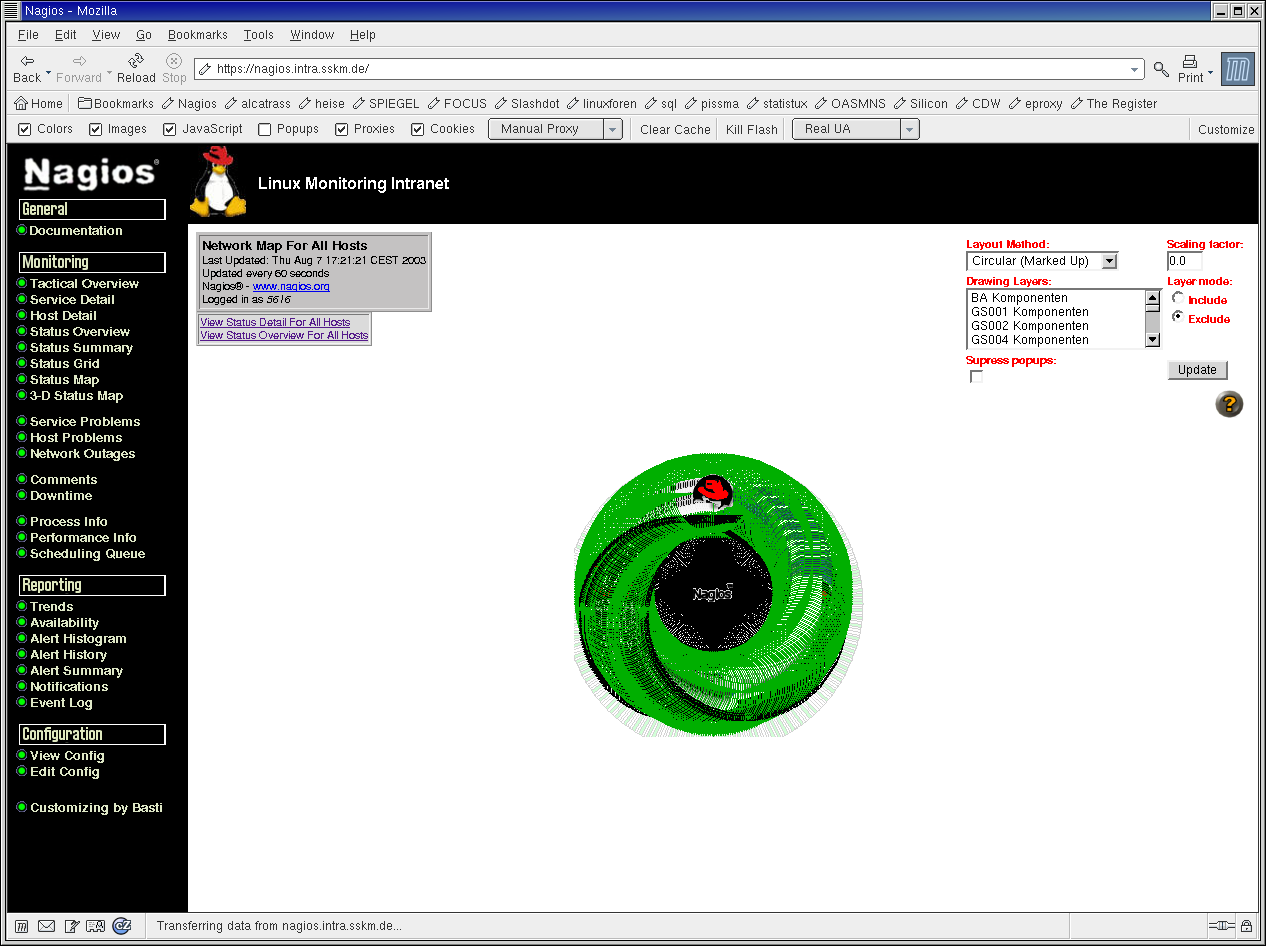Open the Bookmarks folder in personal toolbar

[115, 103]
